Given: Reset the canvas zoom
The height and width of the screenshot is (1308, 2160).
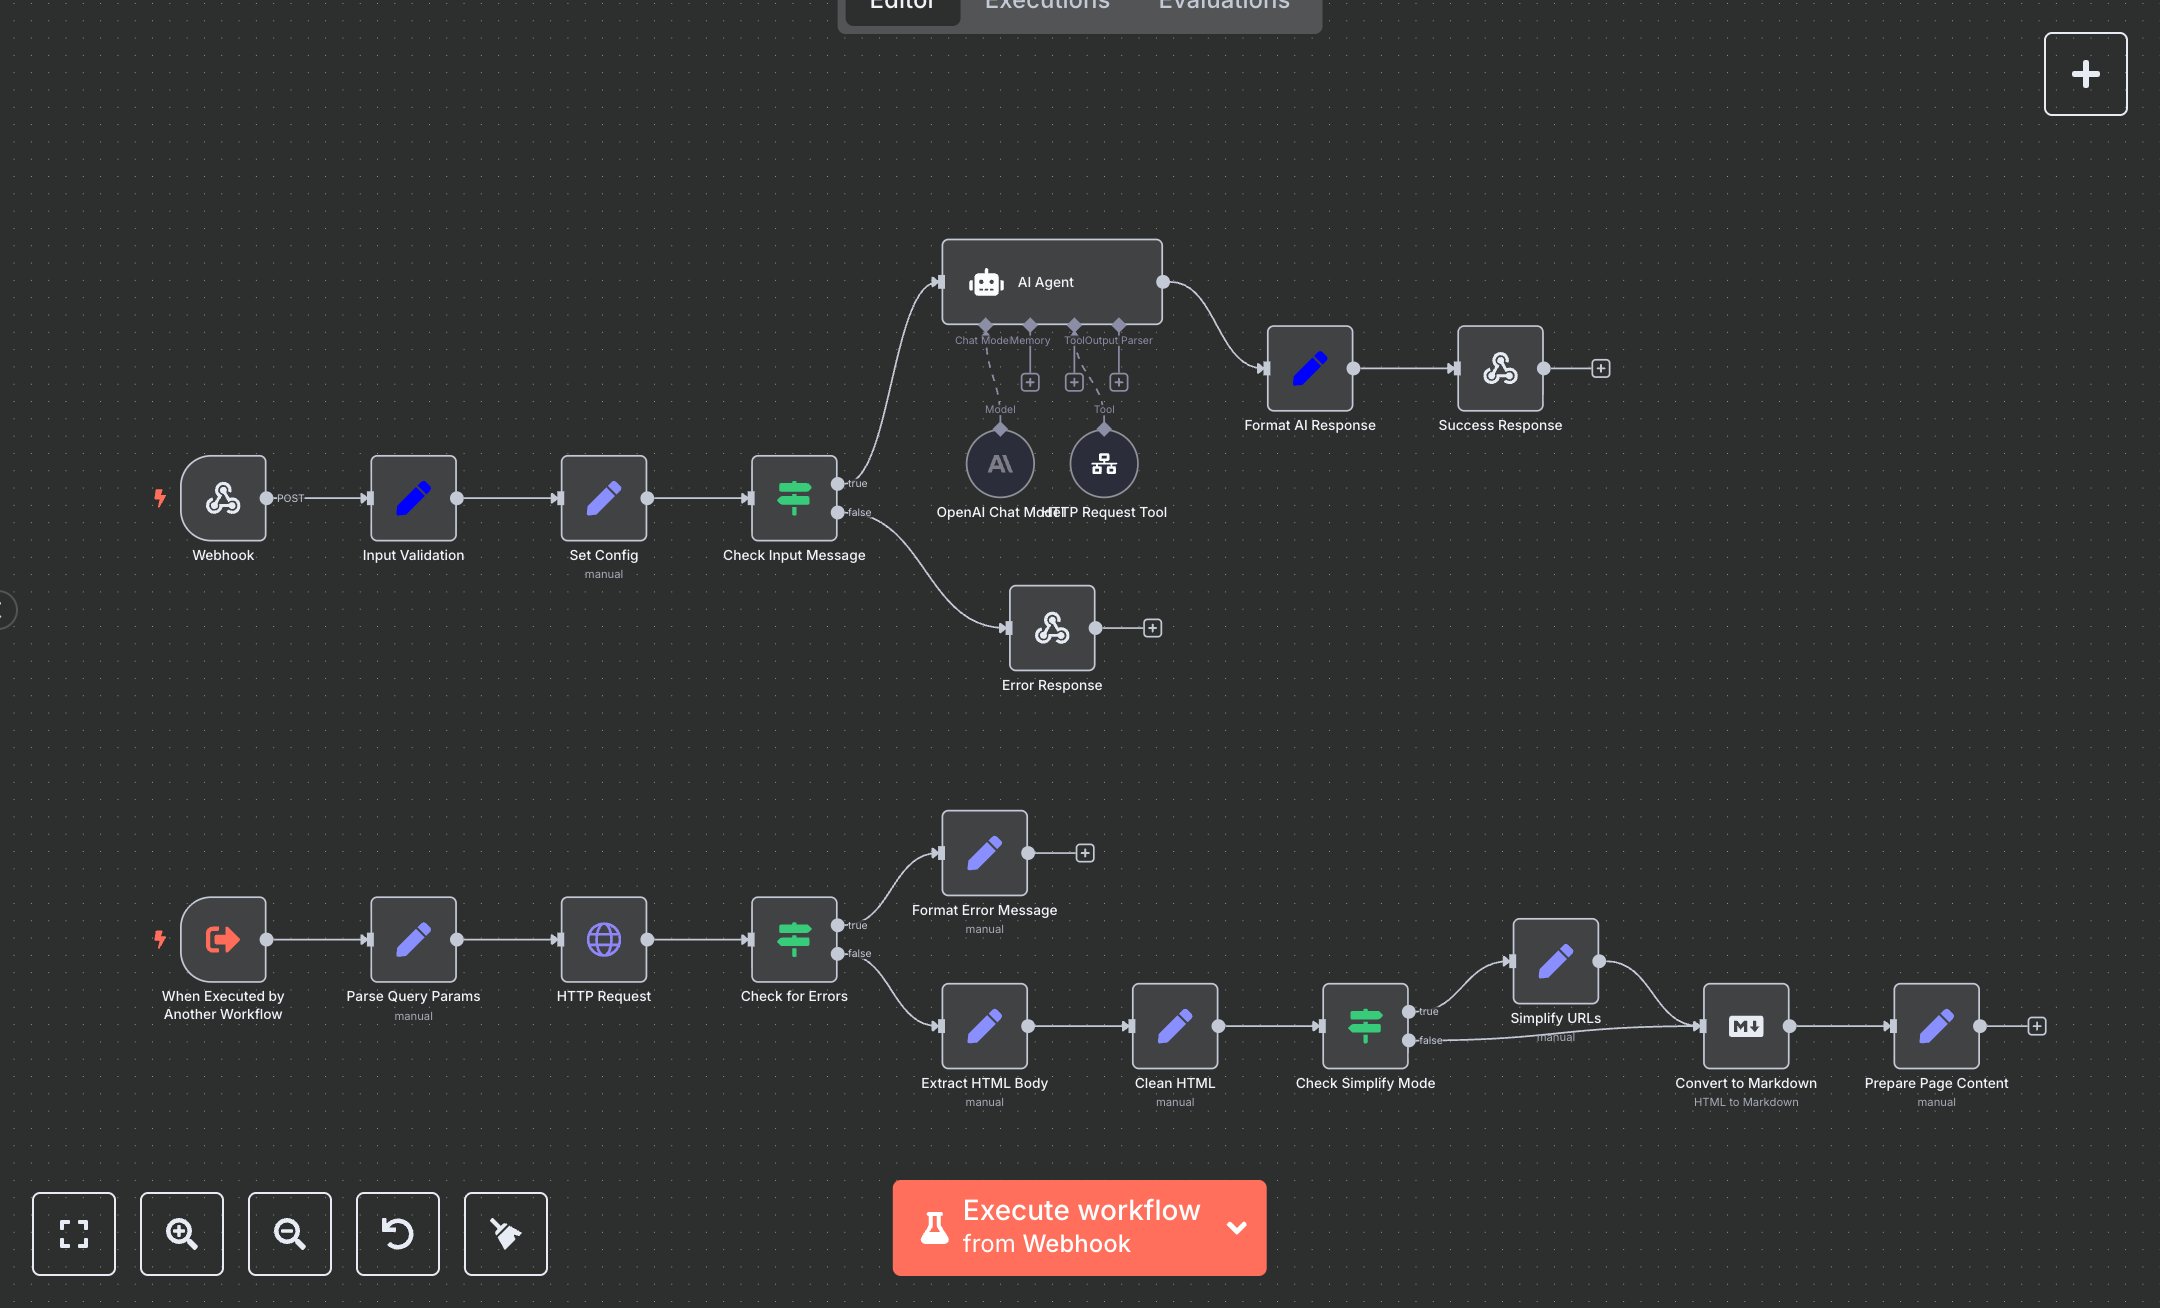Looking at the screenshot, I should coord(398,1234).
